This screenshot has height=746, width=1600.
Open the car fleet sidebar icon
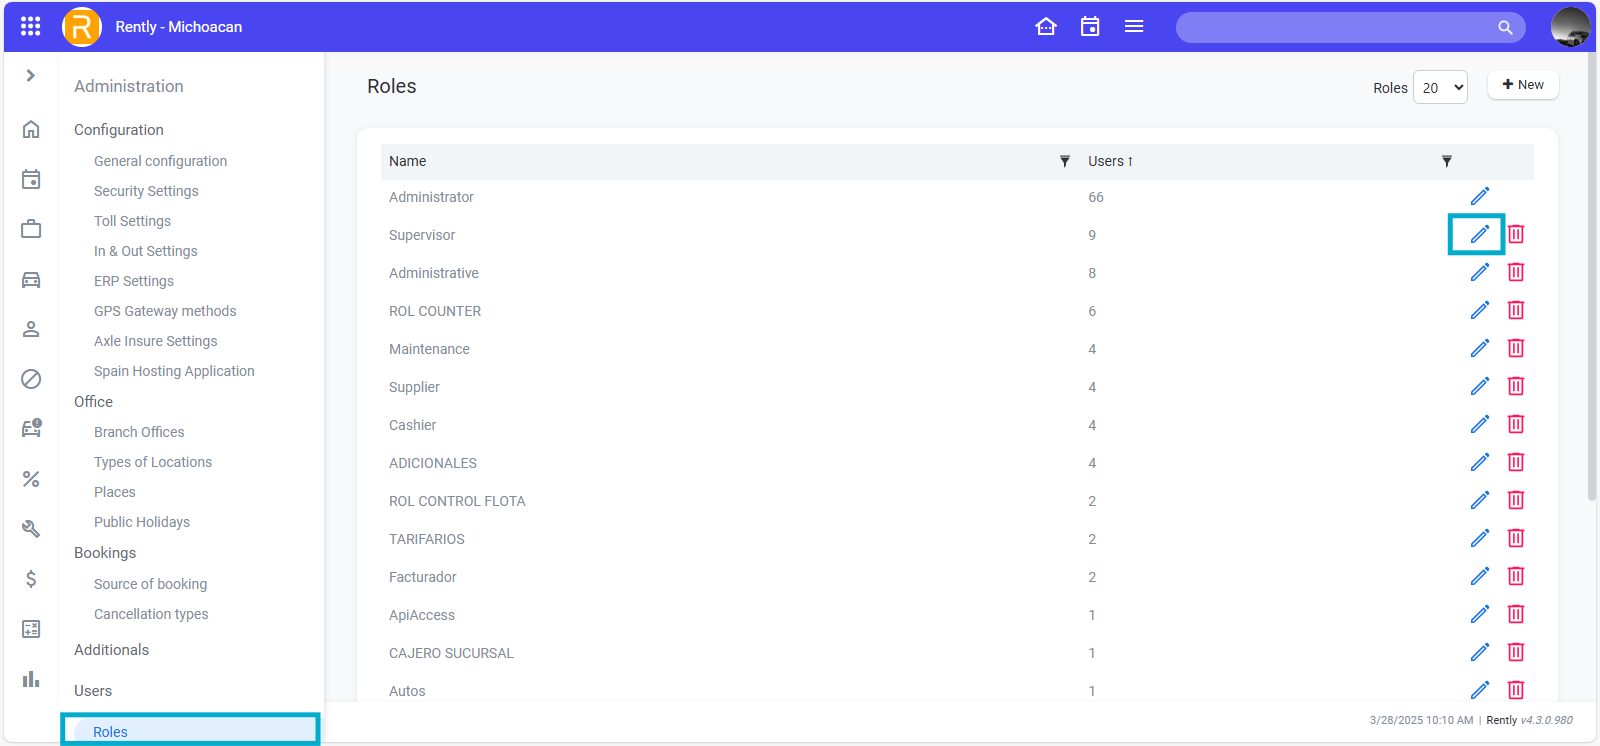[x=31, y=279]
